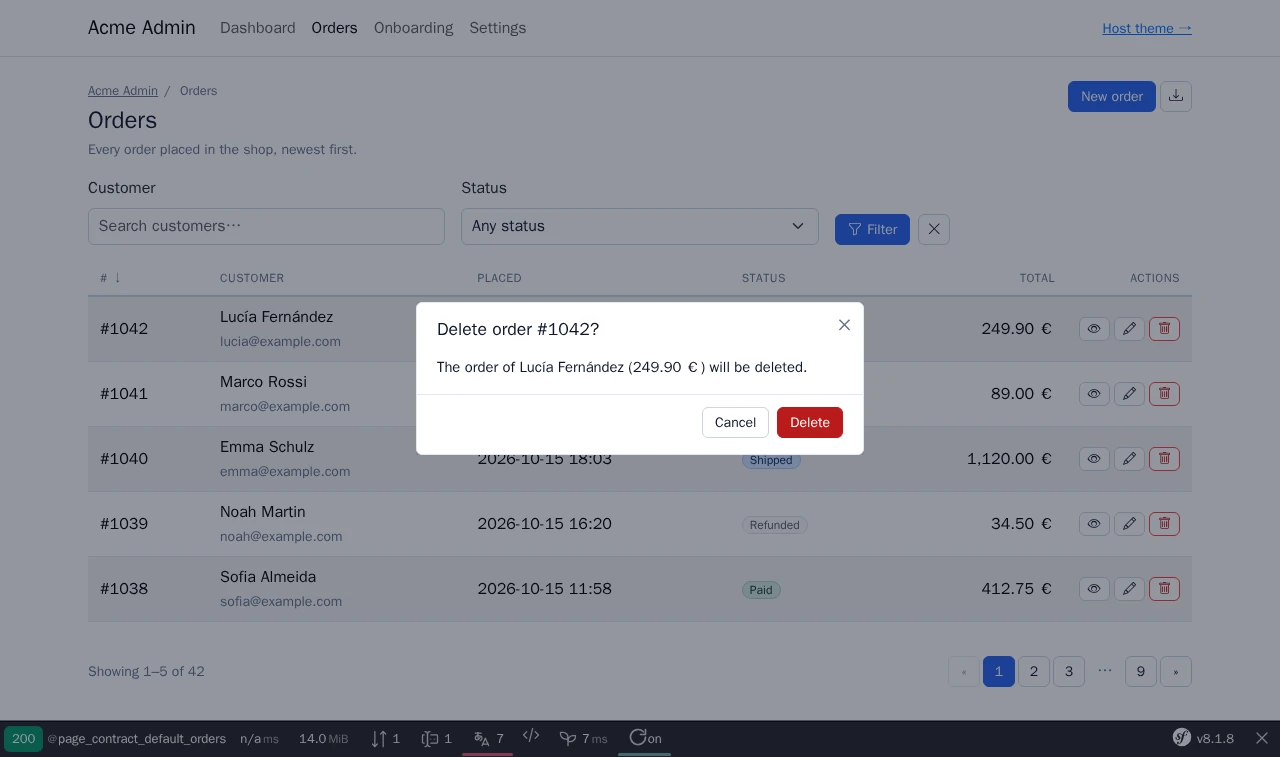Screen dimensions: 1280x757
Task: Close the Symfony debug toolbar
Action: 1262,738
